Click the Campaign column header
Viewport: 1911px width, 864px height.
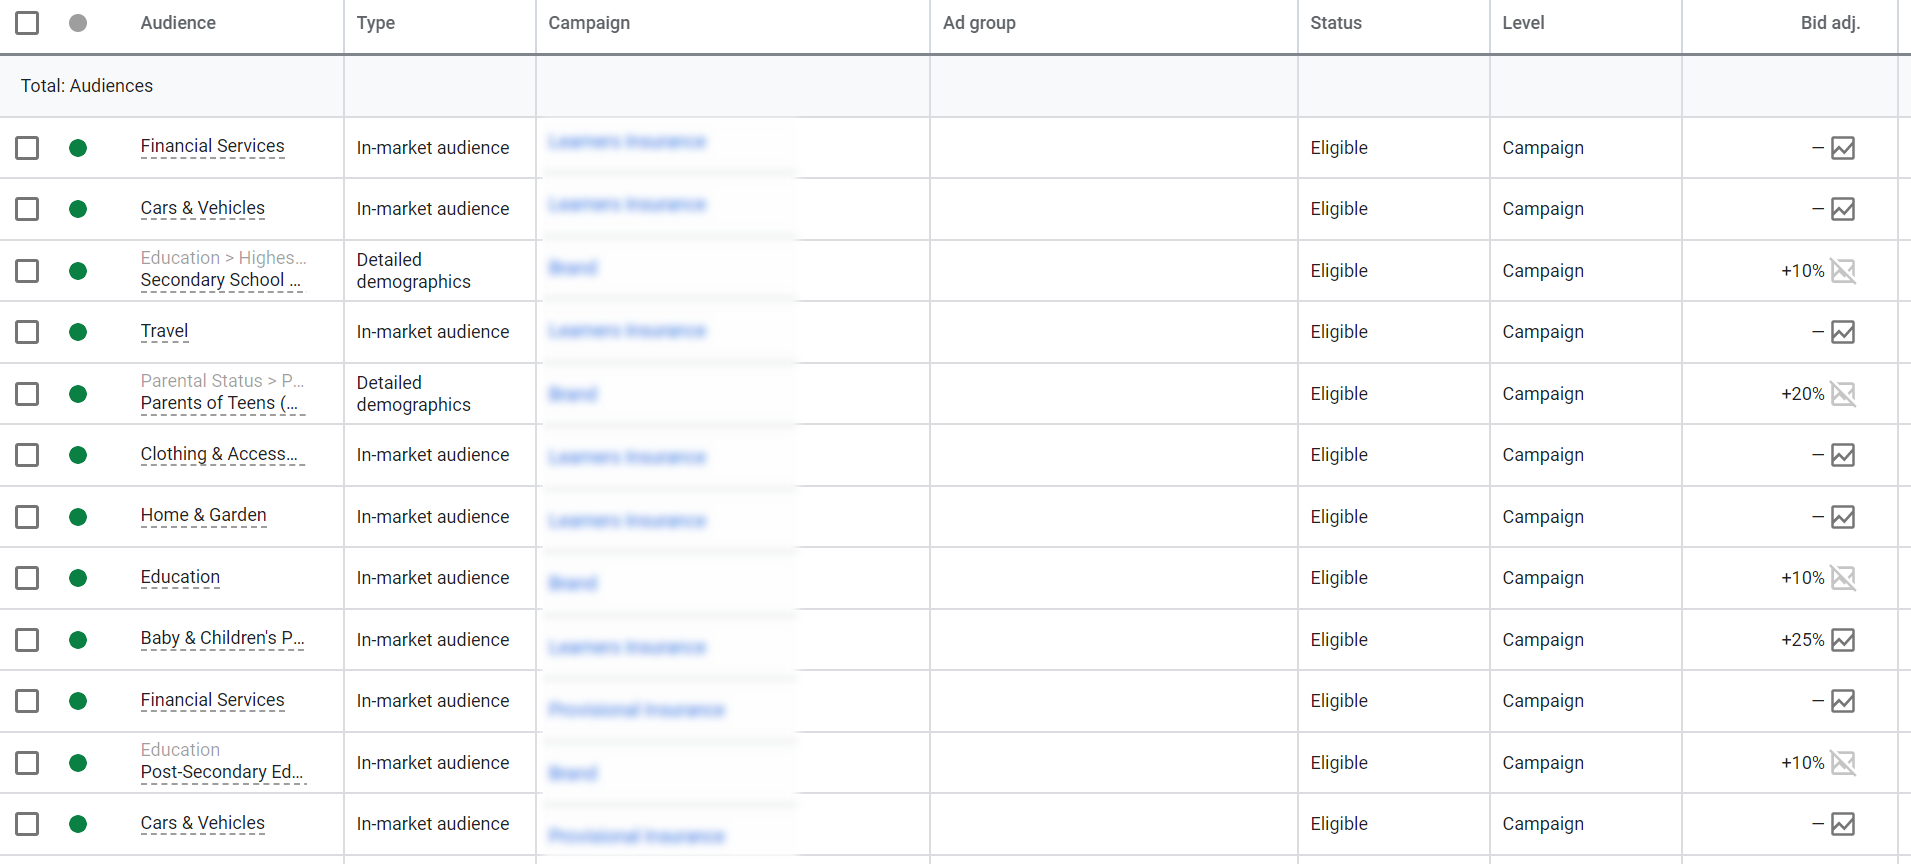click(x=589, y=23)
